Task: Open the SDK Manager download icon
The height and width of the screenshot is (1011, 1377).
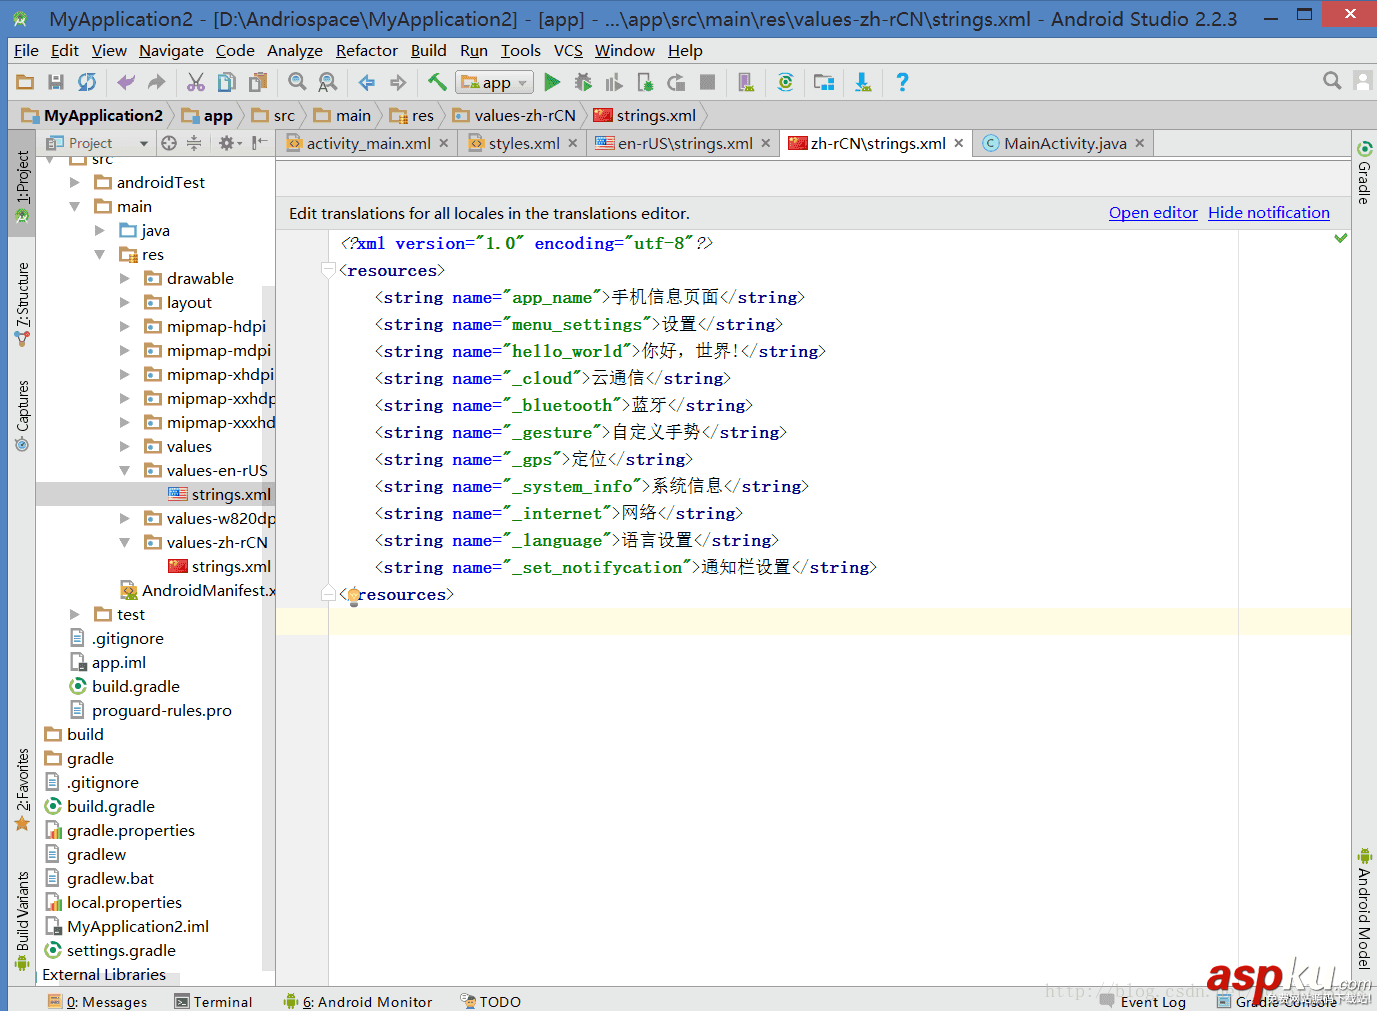Action: click(x=862, y=82)
